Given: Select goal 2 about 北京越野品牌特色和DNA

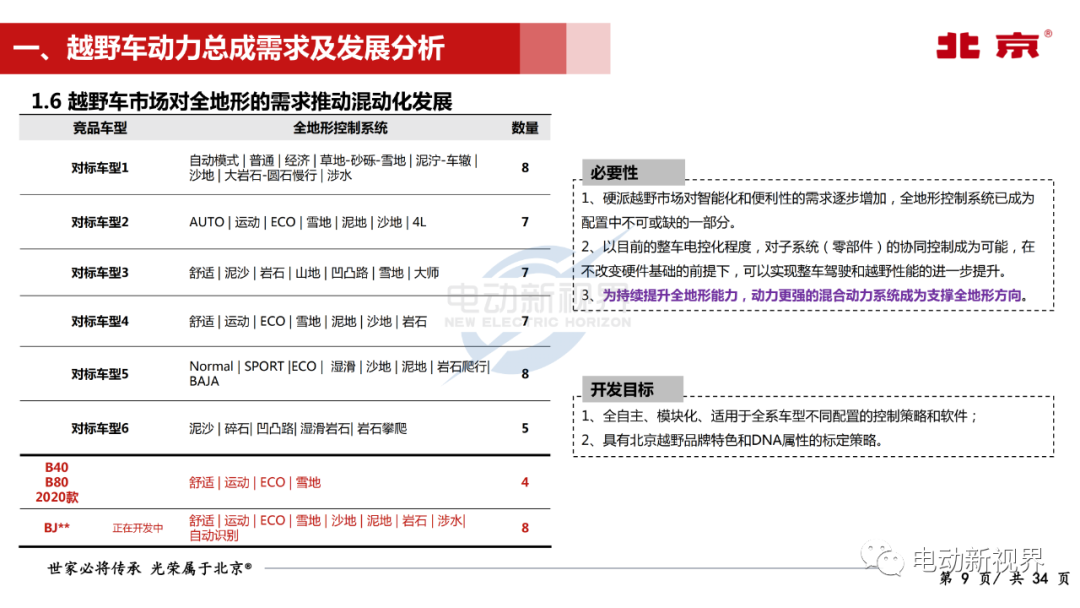Looking at the screenshot, I should pyautogui.click(x=732, y=440).
